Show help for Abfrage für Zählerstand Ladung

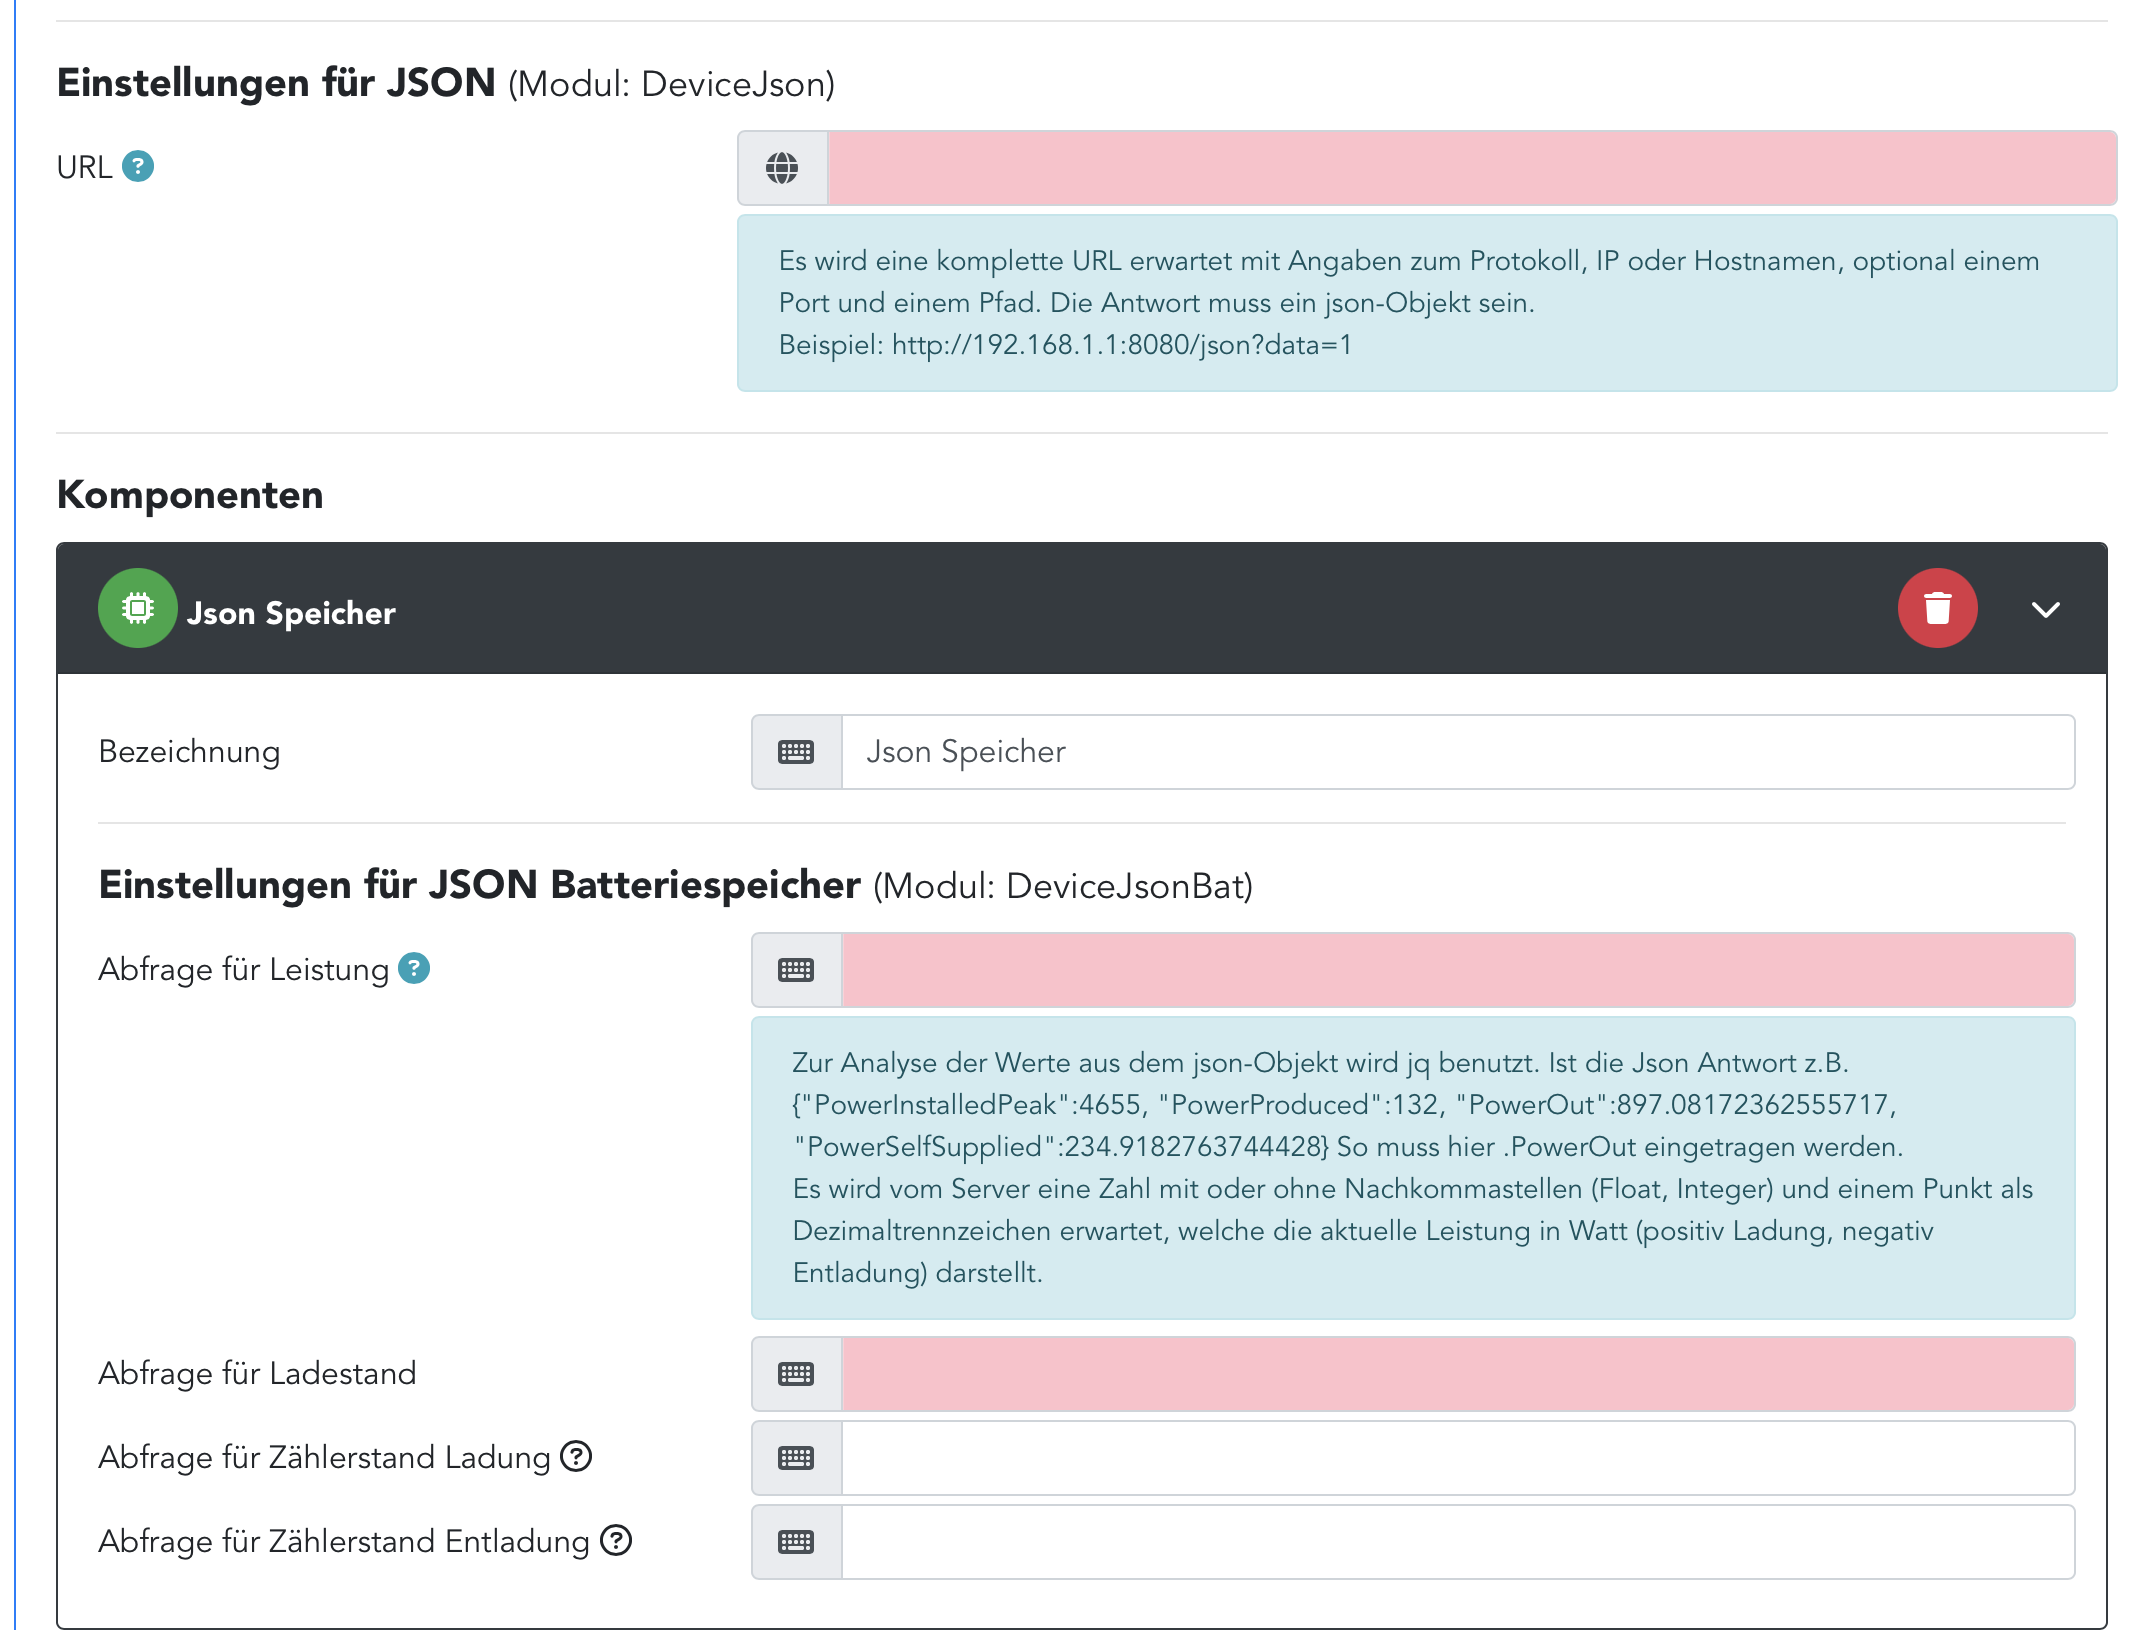point(576,1456)
